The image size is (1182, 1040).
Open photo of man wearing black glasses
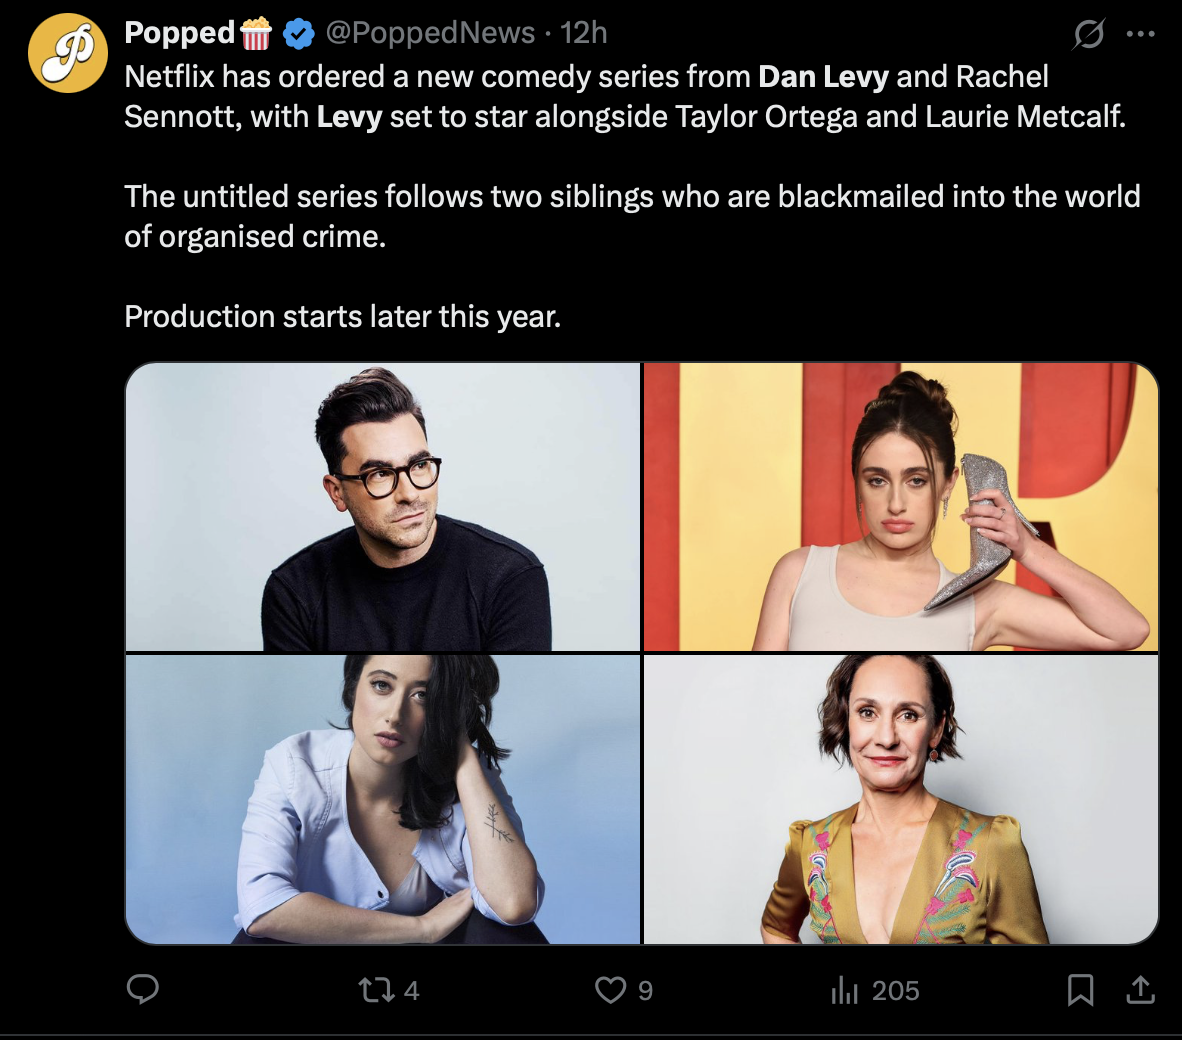point(383,507)
